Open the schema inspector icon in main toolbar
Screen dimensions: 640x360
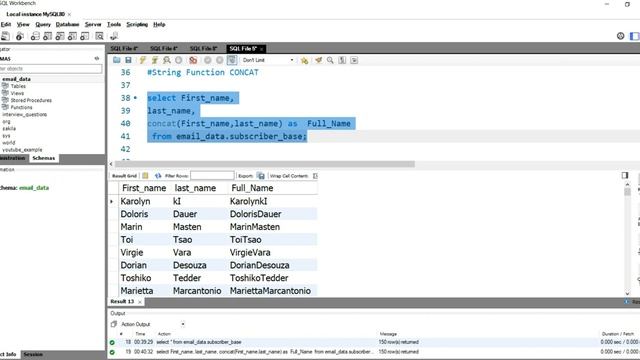[x=20, y=37]
